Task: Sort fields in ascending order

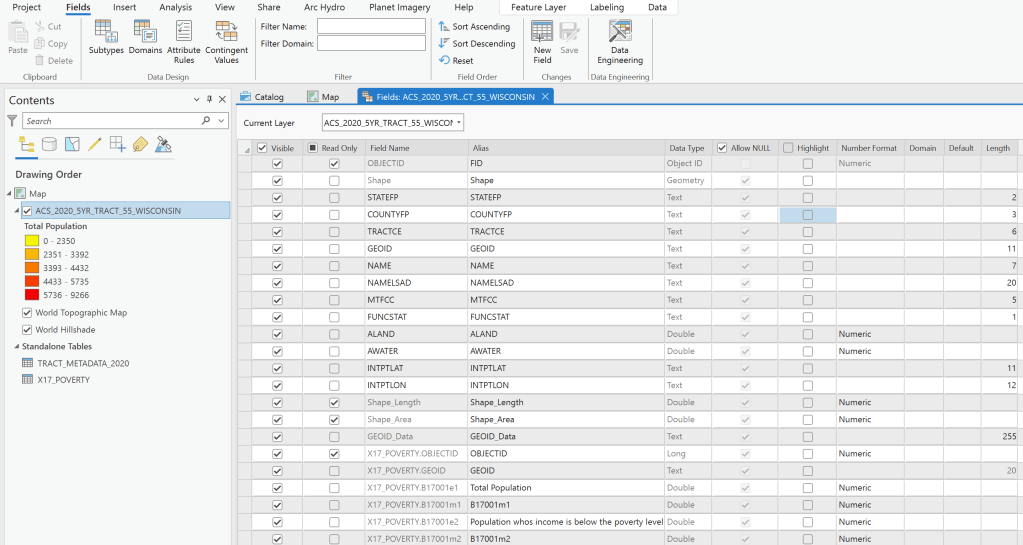Action: (x=474, y=26)
